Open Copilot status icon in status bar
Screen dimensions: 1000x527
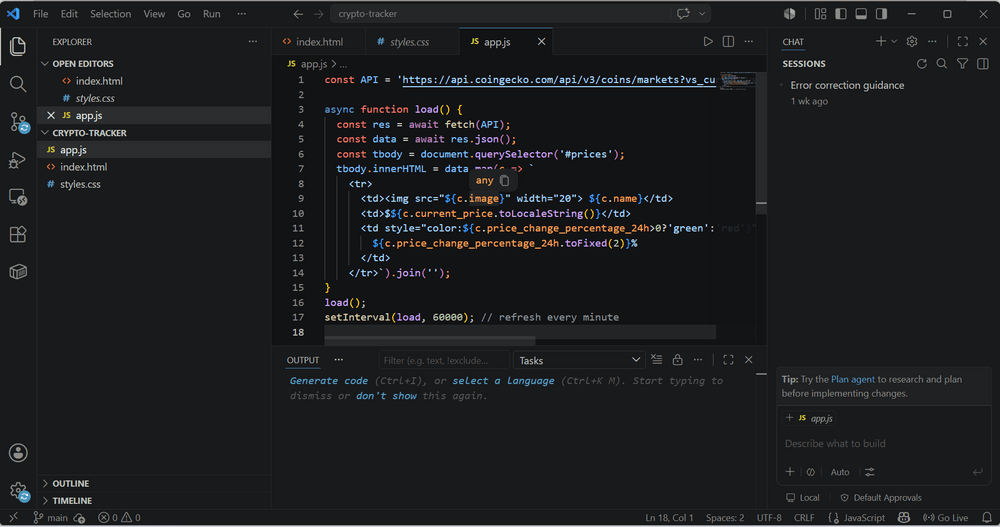coord(904,517)
